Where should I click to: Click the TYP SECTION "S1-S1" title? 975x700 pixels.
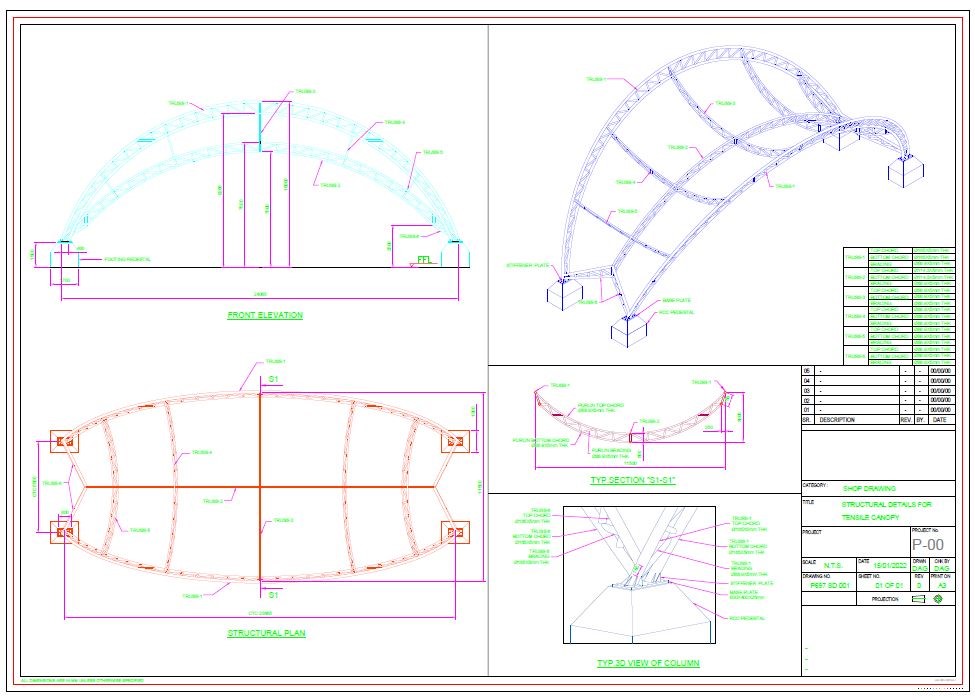633,481
